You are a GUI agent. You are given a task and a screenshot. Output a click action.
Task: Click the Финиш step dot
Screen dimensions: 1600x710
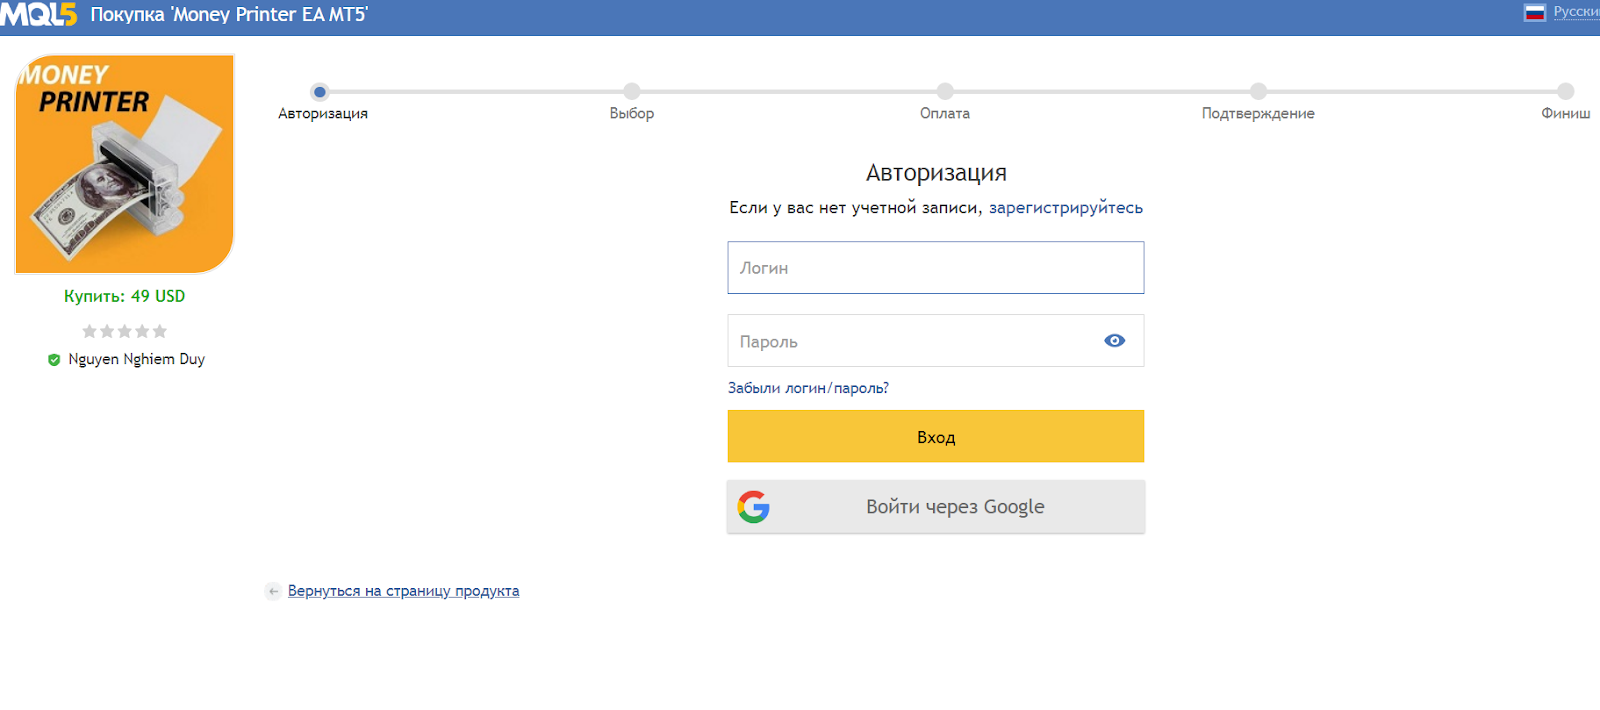pyautogui.click(x=1565, y=92)
